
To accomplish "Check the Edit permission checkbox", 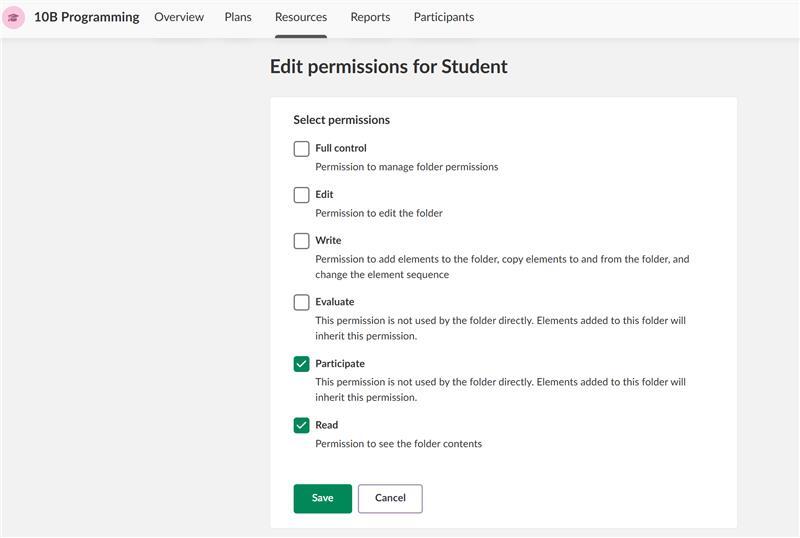I will 301,195.
